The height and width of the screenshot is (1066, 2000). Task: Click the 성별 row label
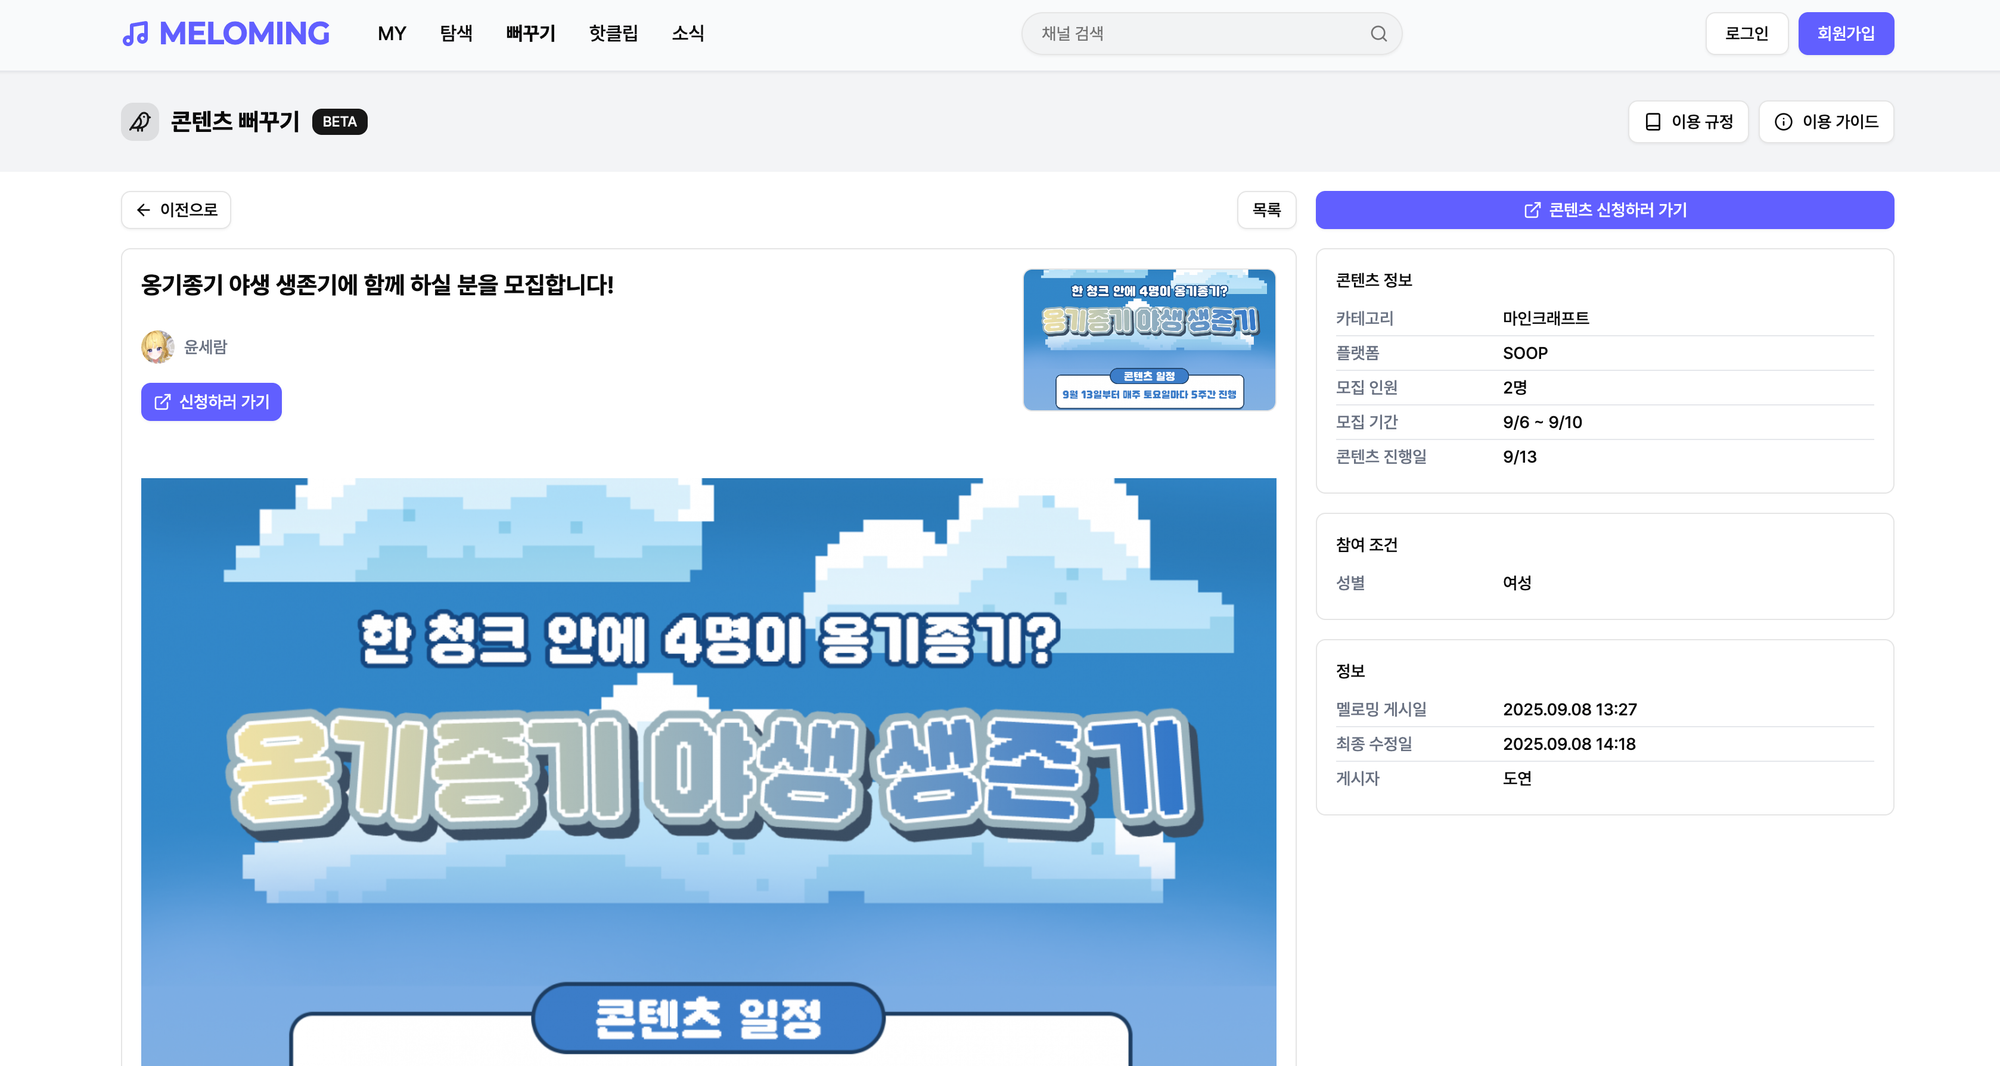pos(1351,583)
